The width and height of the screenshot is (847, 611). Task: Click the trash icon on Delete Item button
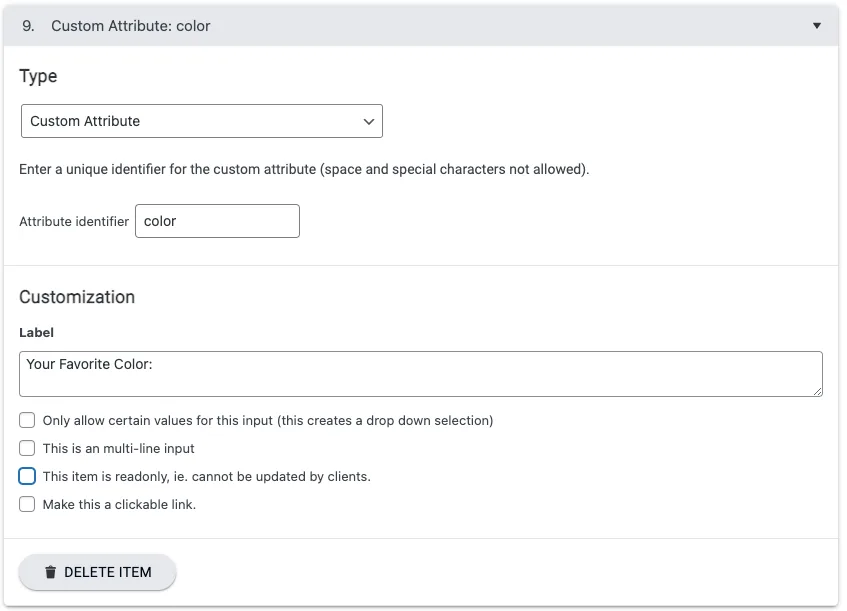50,572
